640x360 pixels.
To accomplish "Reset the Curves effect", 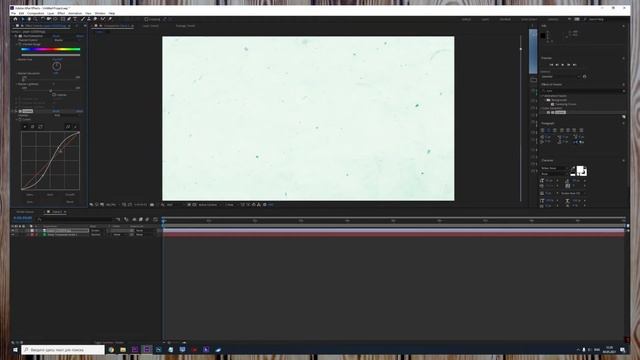I will pyautogui.click(x=56, y=111).
